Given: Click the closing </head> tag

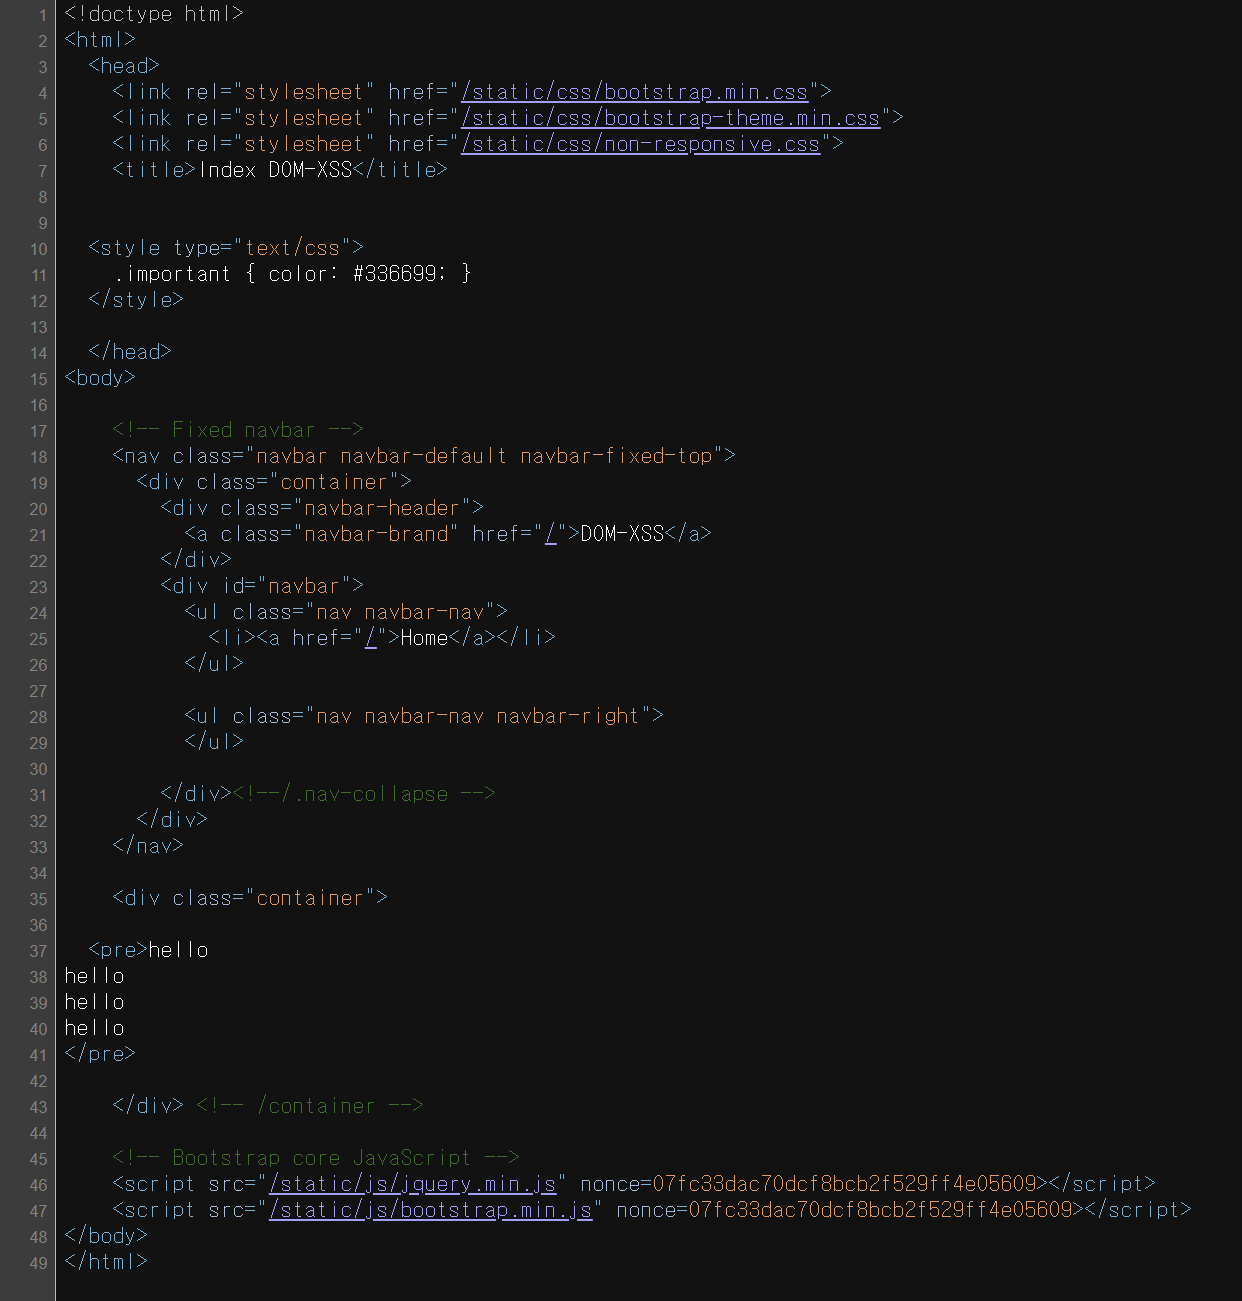Looking at the screenshot, I should [x=130, y=352].
